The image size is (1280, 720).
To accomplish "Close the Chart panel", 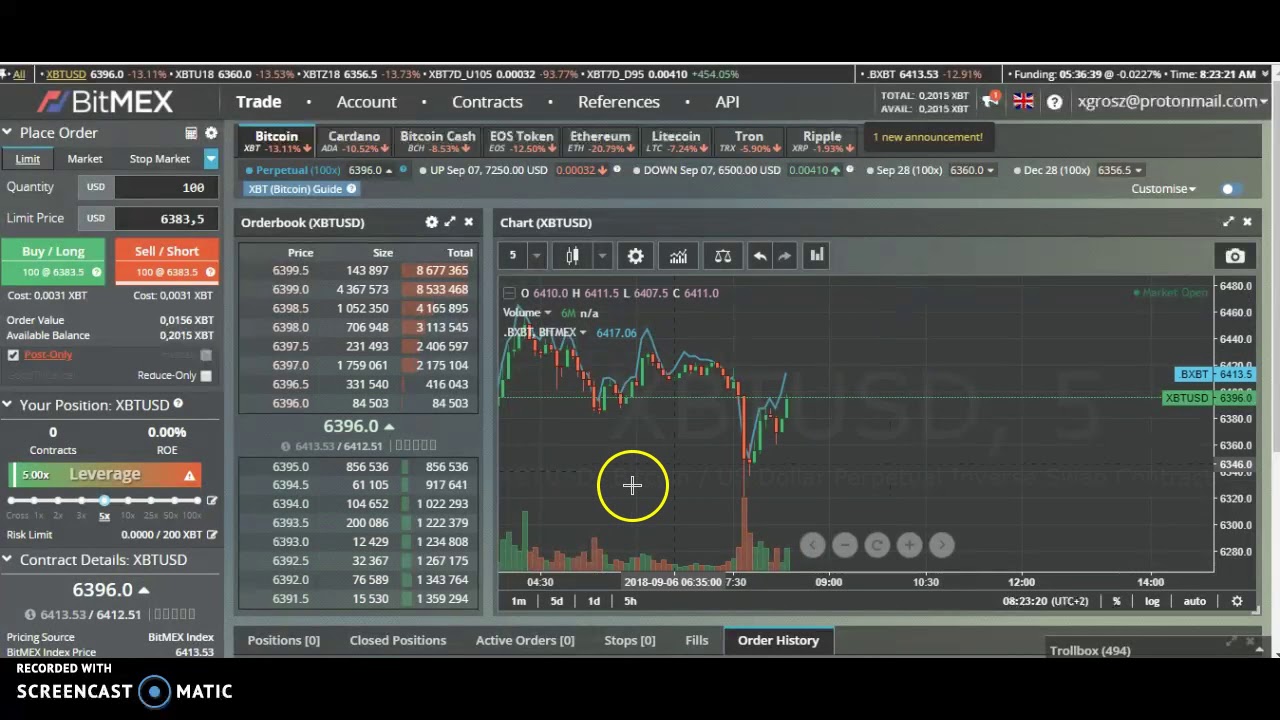I will click(1247, 222).
